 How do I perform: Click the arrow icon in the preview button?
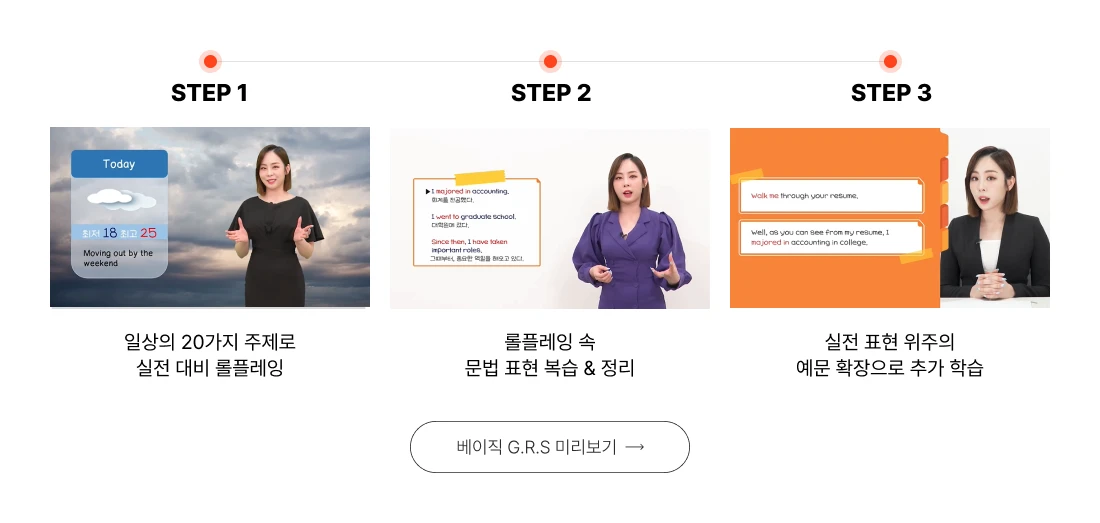tap(634, 447)
